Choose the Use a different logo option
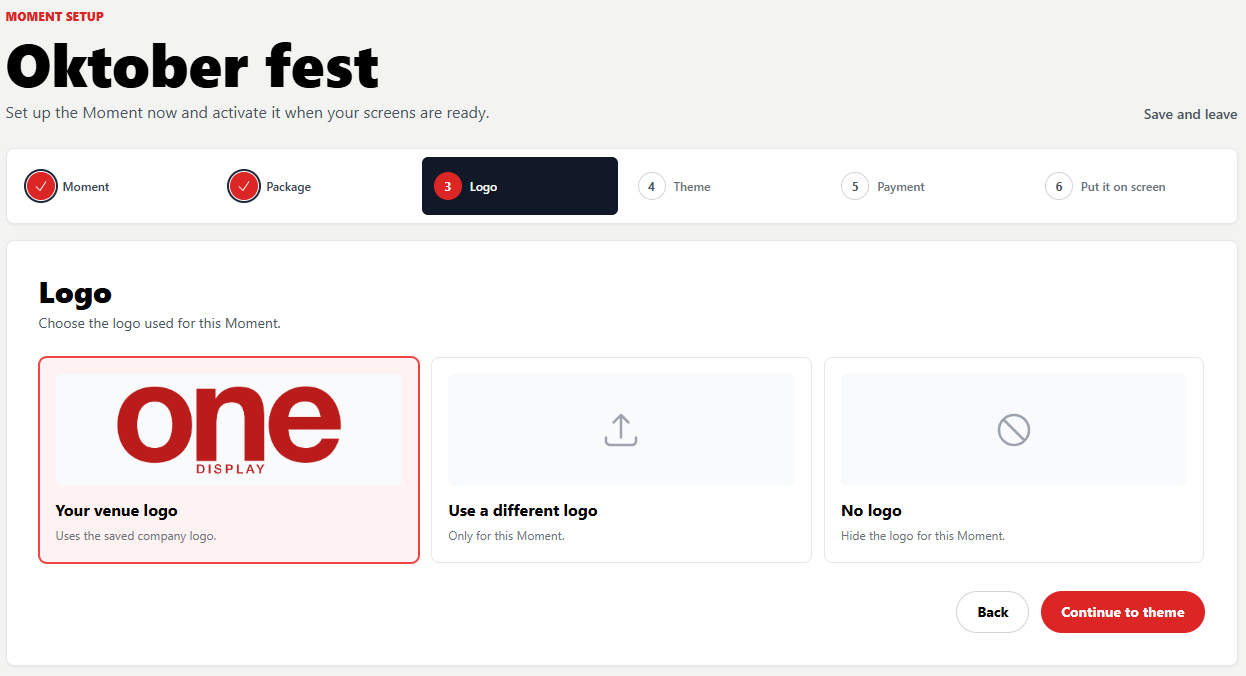The width and height of the screenshot is (1246, 676). 621,460
